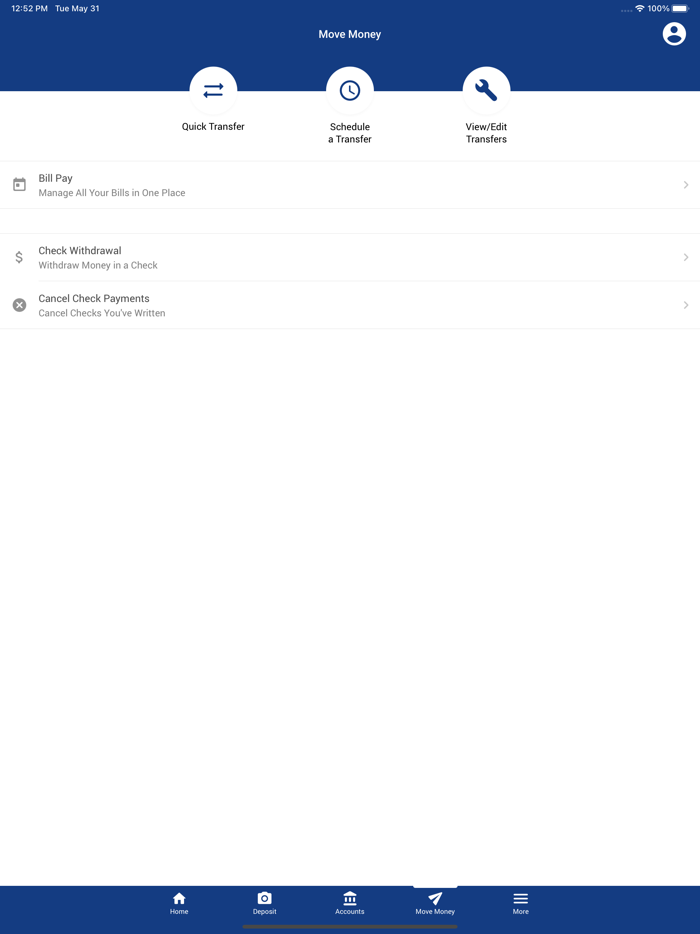Open Manage All Your Bills in One Place
This screenshot has width=700, height=934.
click(x=112, y=193)
